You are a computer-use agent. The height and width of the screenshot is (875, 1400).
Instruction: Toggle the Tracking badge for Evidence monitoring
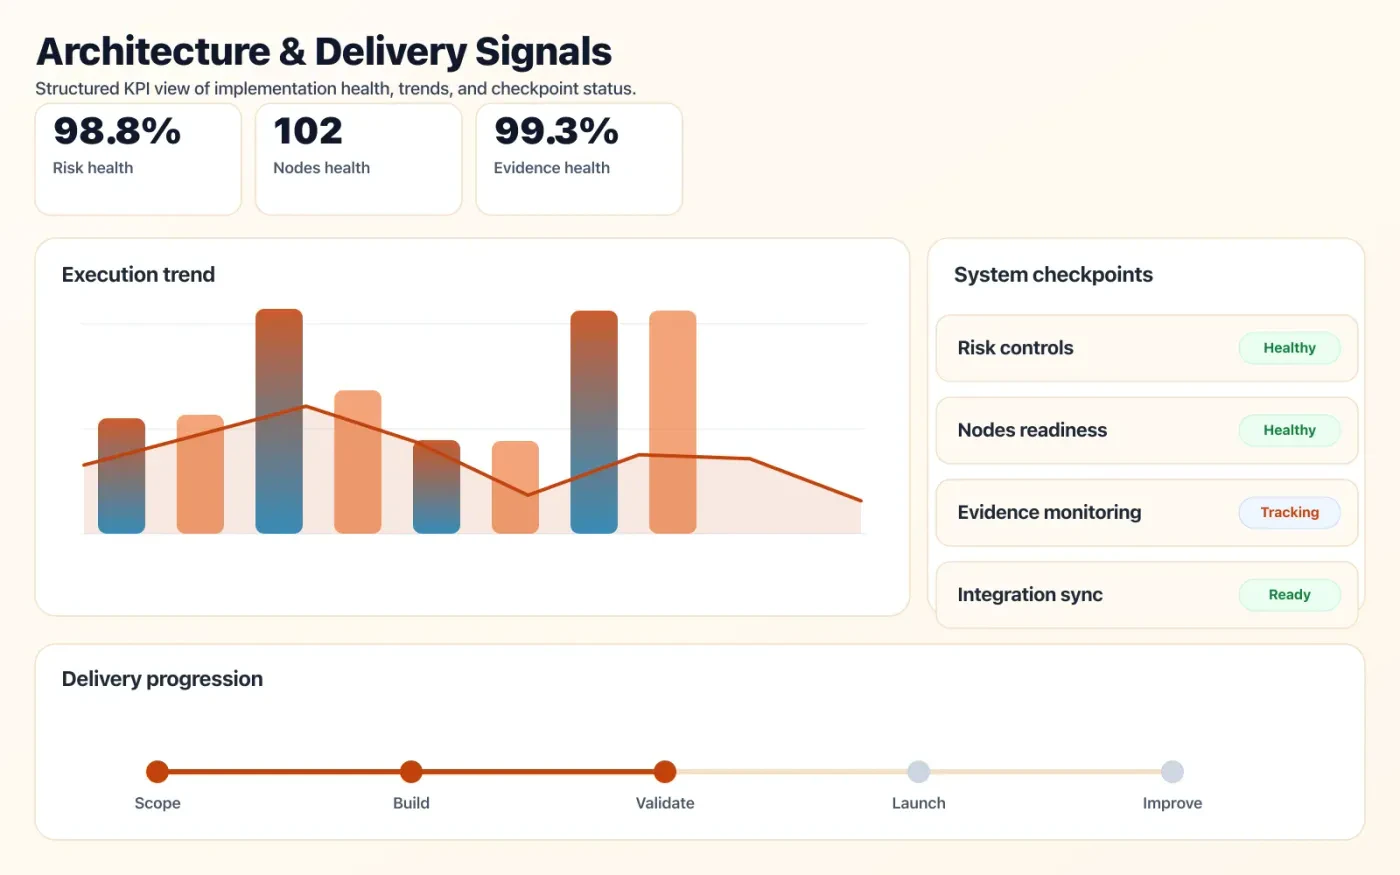tap(1289, 512)
